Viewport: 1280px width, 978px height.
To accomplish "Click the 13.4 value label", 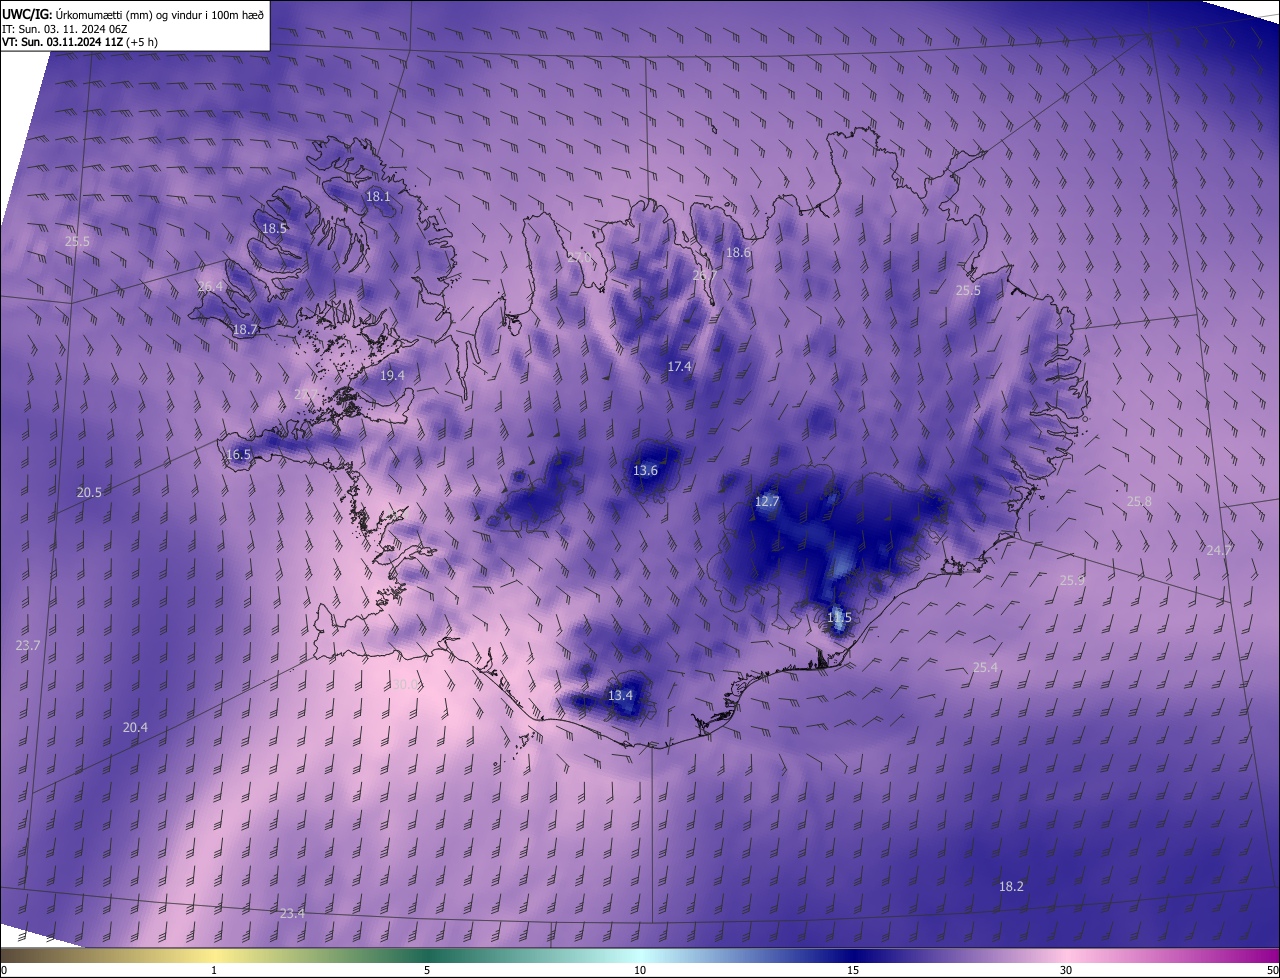I will (x=621, y=695).
